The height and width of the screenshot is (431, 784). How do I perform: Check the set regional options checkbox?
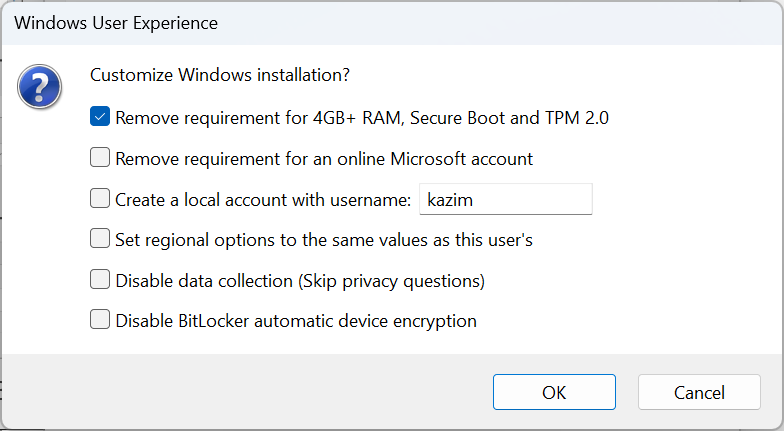(x=100, y=238)
